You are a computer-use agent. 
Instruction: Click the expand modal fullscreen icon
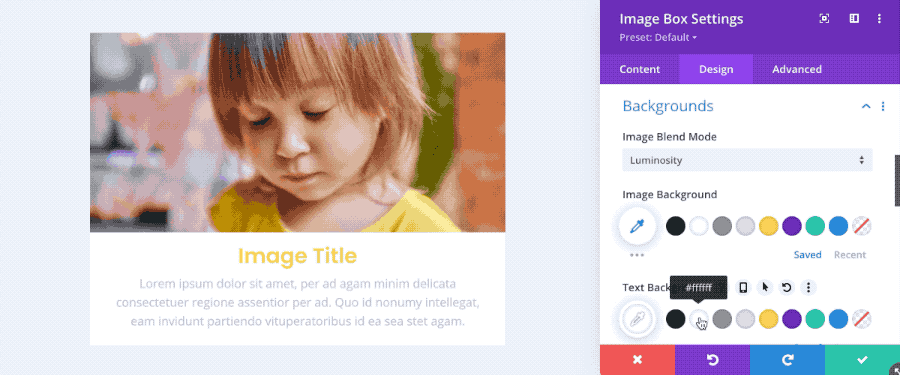(x=824, y=19)
